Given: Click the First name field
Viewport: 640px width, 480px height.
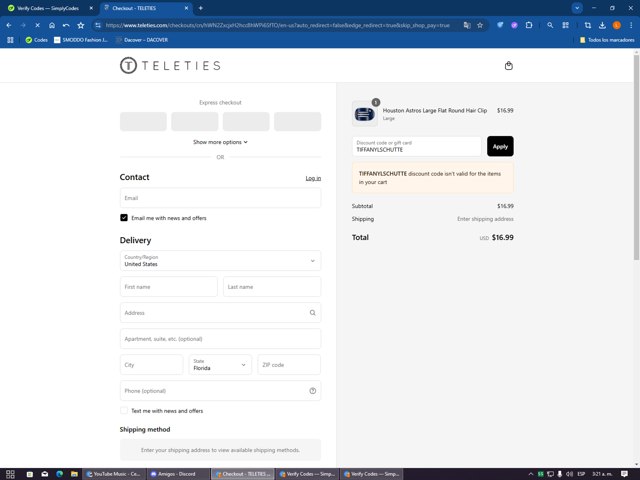Looking at the screenshot, I should (x=169, y=287).
